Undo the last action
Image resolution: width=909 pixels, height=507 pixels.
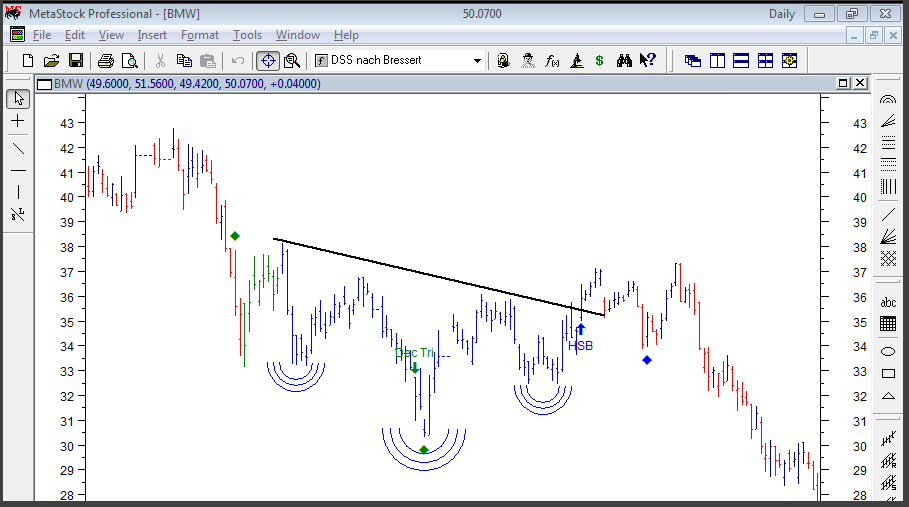click(238, 60)
